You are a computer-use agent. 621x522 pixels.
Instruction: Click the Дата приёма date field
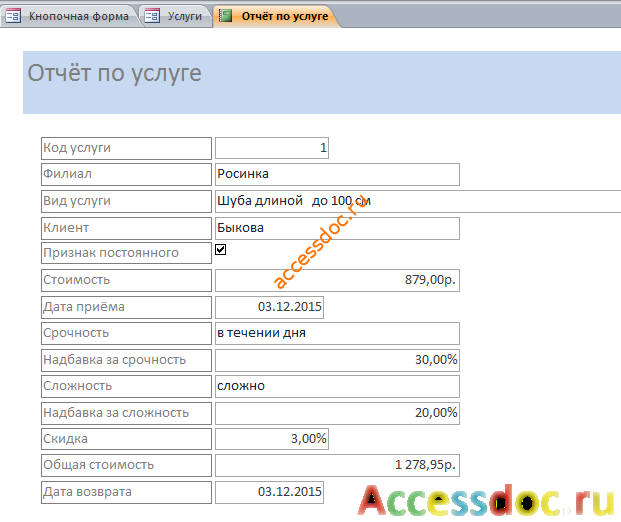[269, 307]
